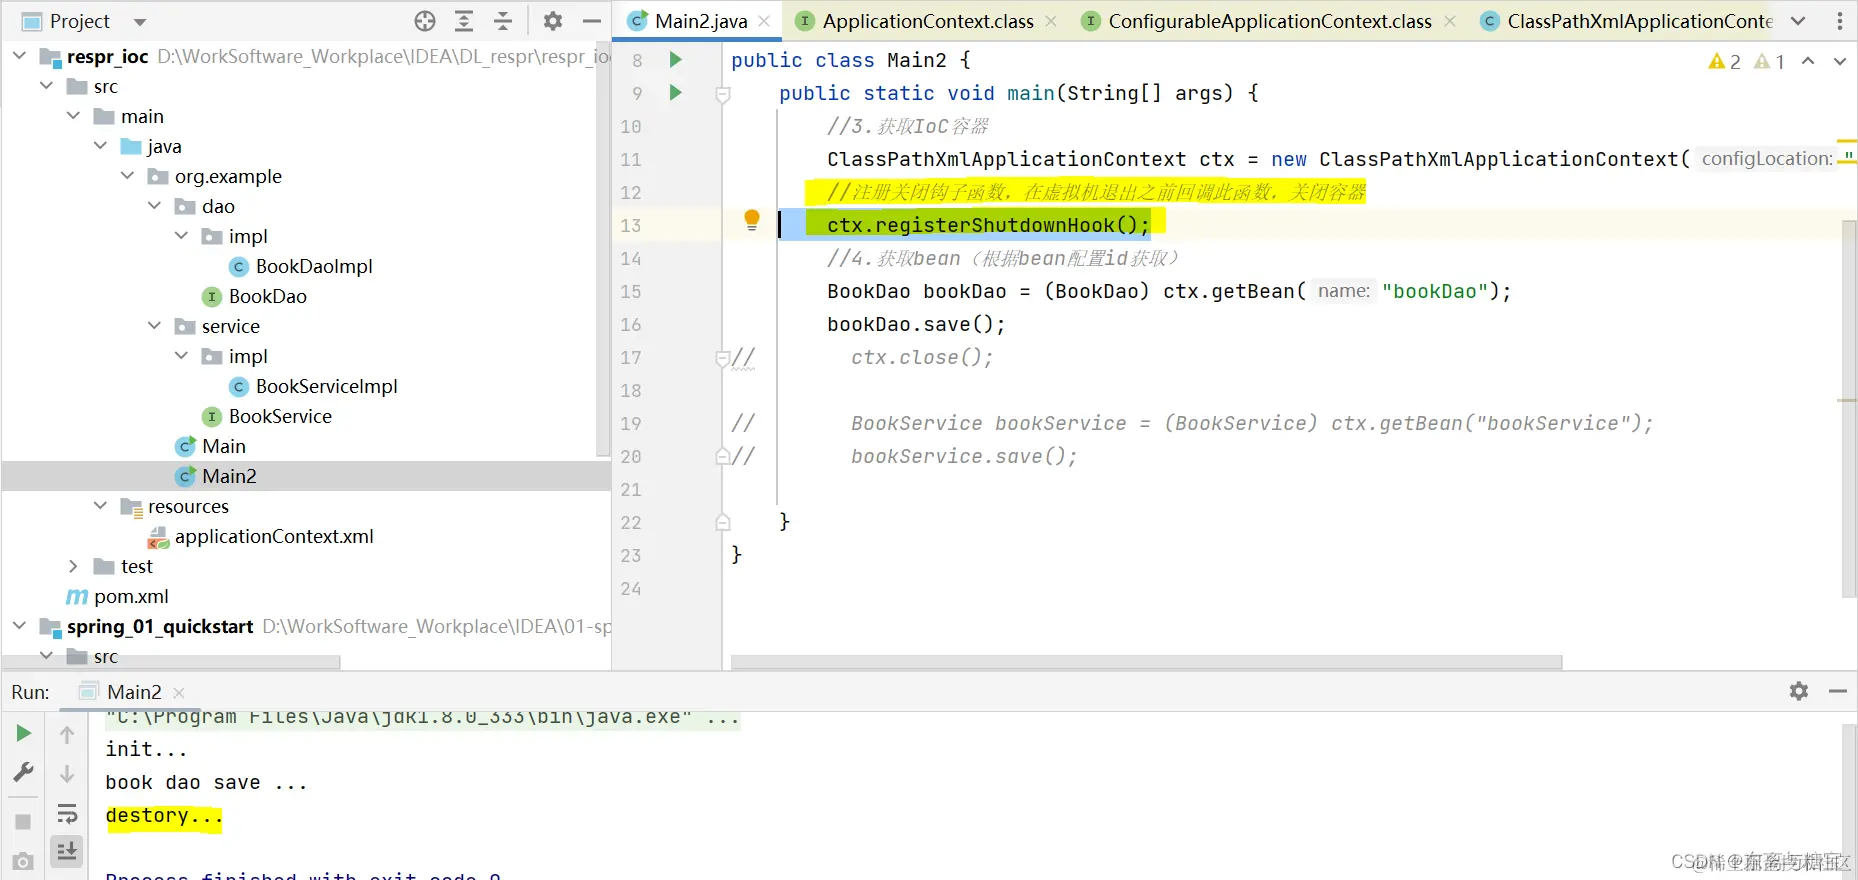Collapse the java source folder
This screenshot has height=880, width=1858.
[x=100, y=146]
